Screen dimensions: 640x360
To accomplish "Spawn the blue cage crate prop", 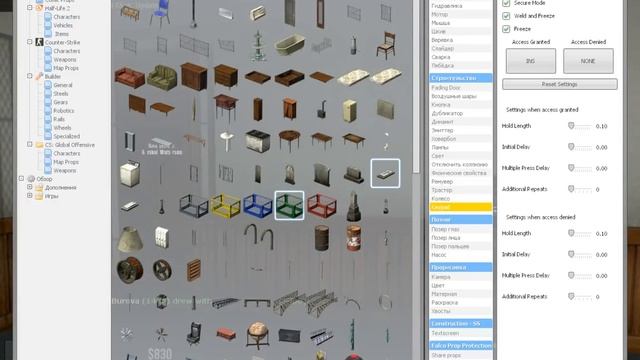I will (x=258, y=206).
